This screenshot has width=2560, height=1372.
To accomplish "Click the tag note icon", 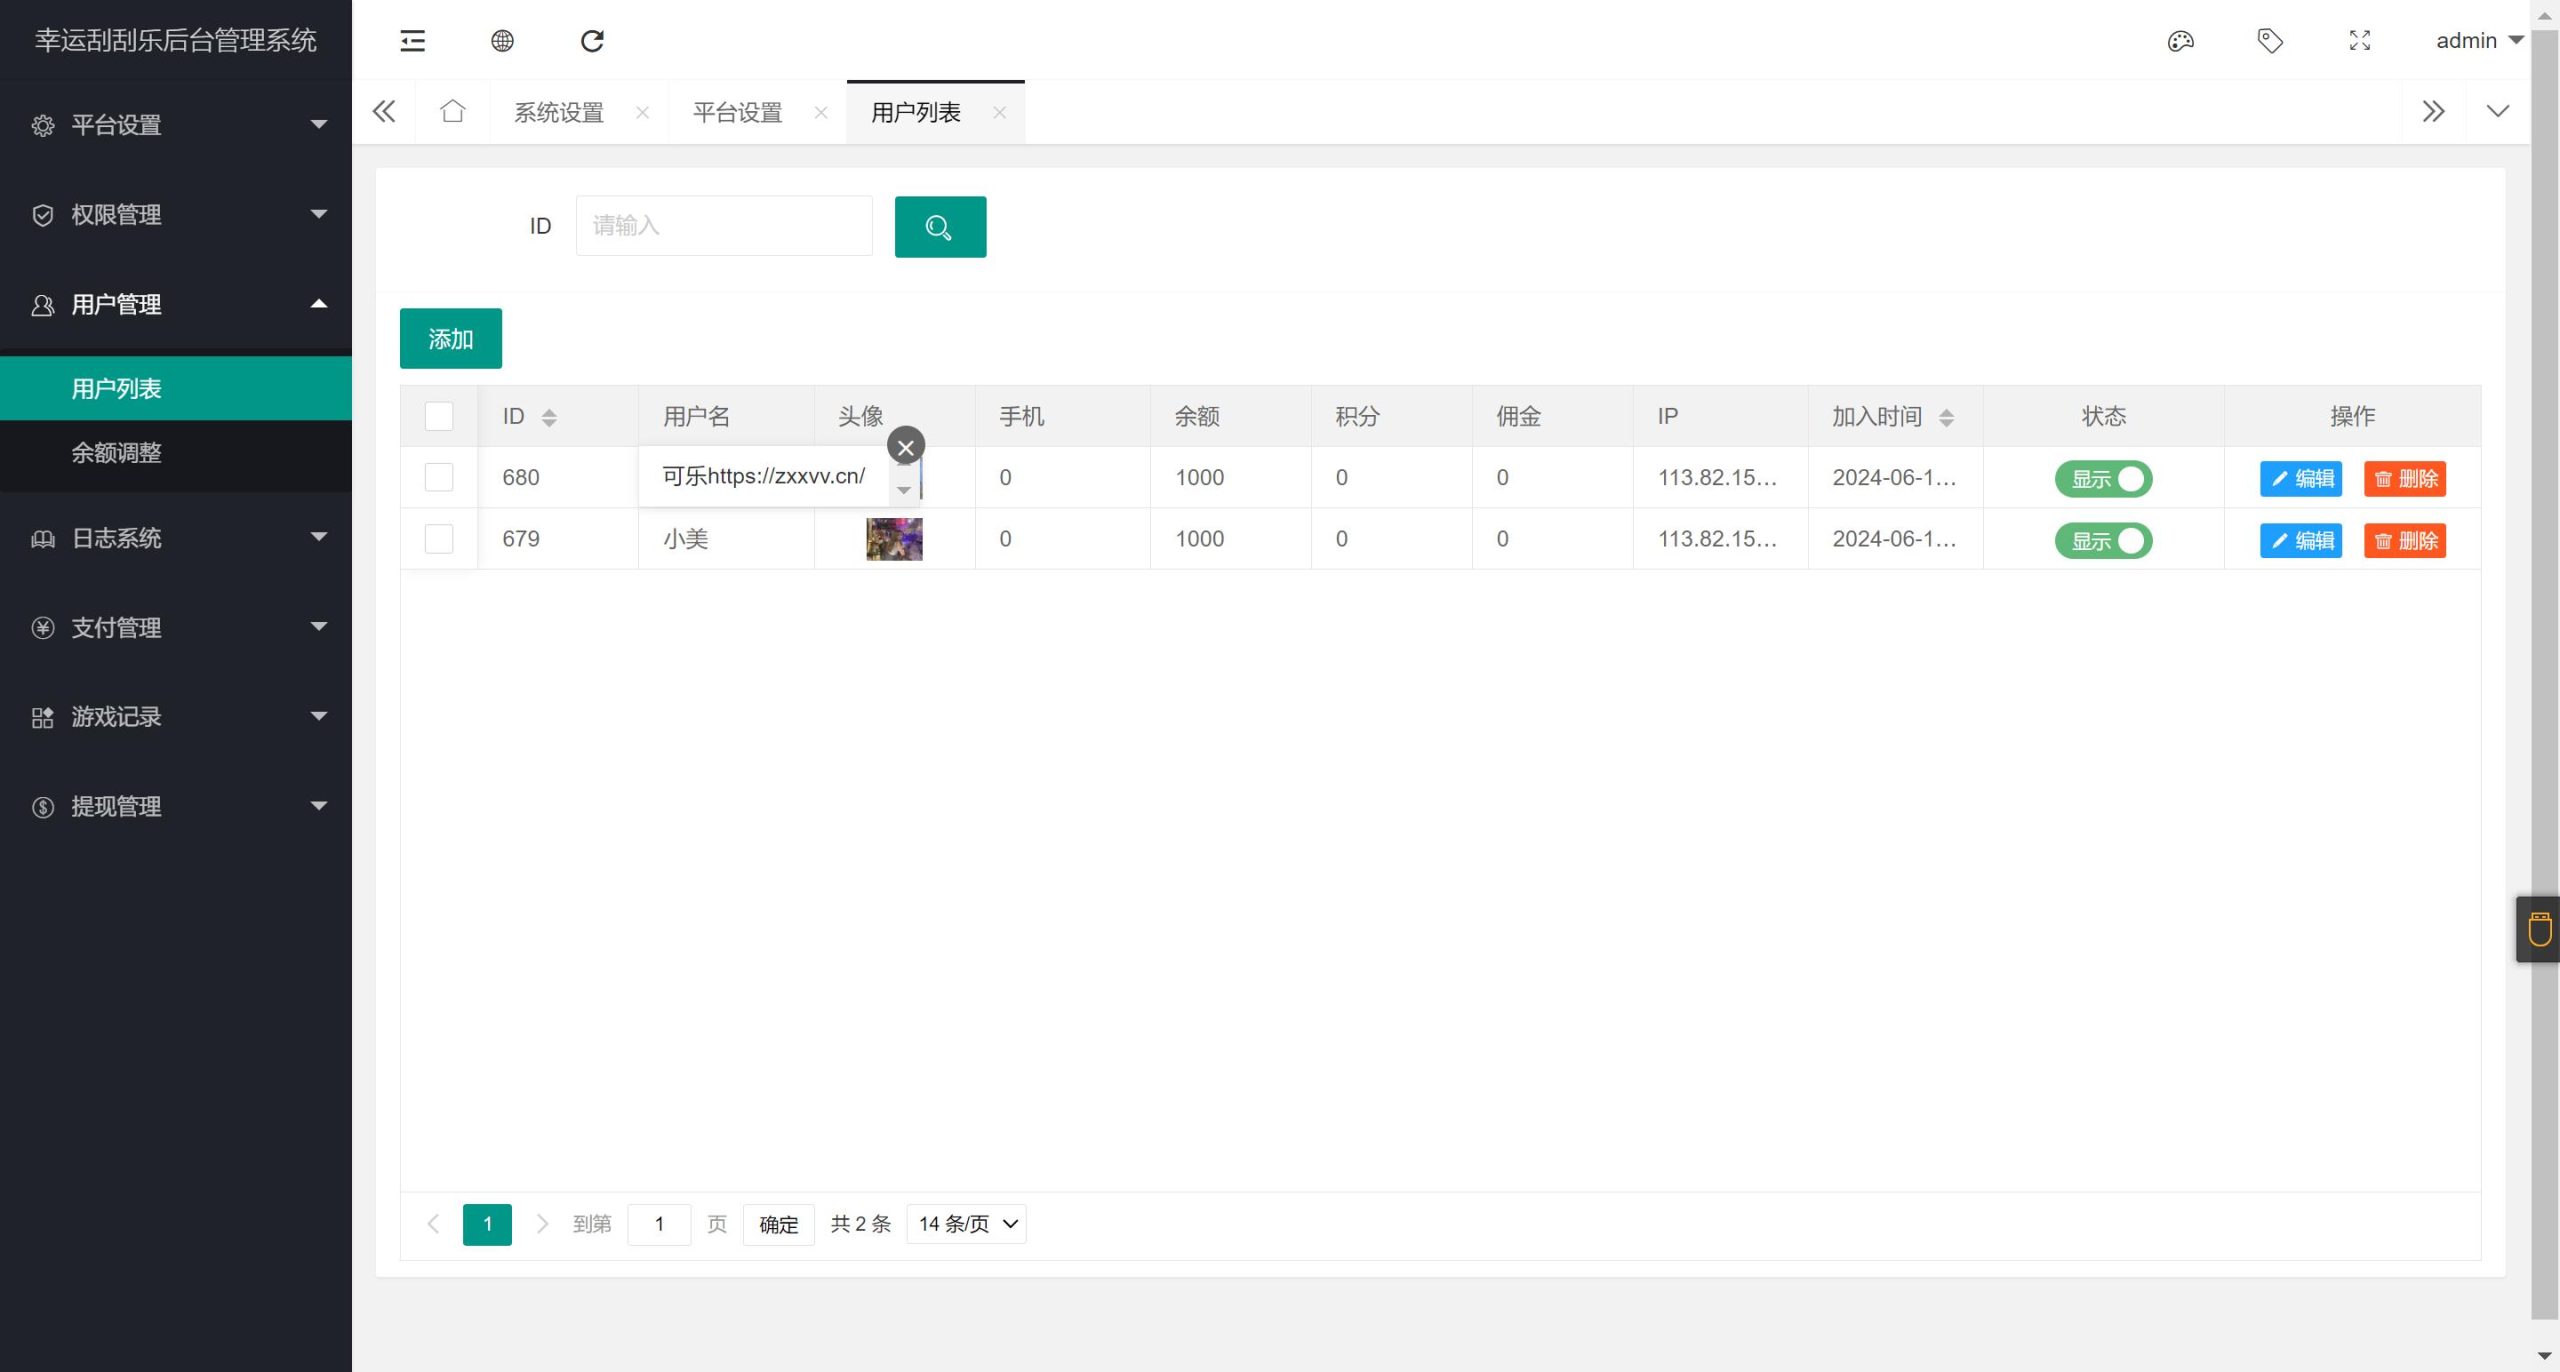I will [2270, 41].
